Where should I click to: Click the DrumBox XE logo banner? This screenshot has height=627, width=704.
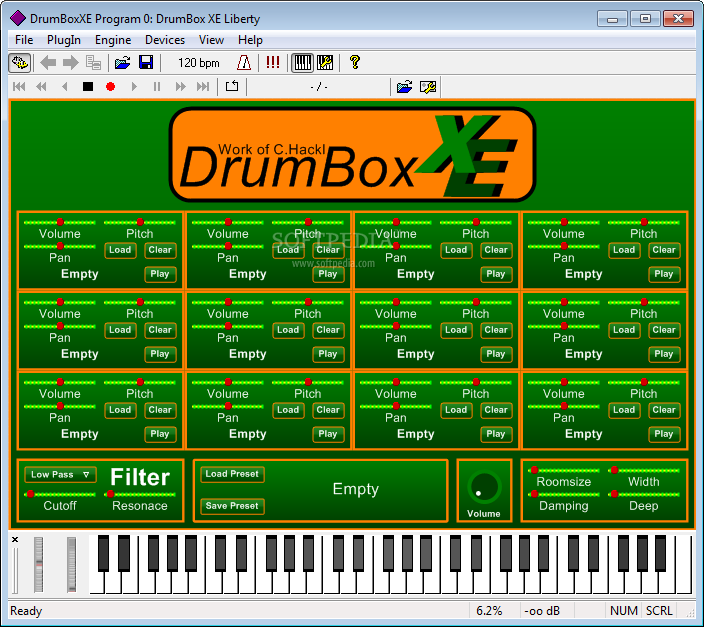click(352, 155)
